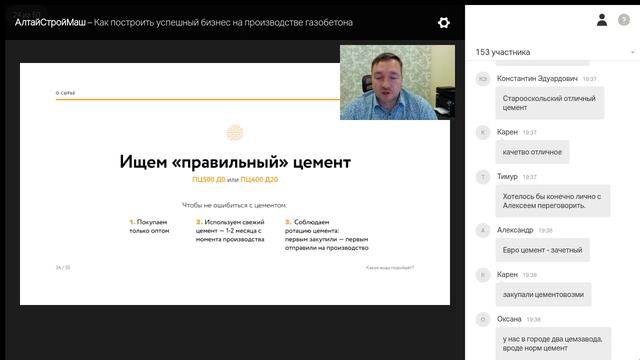
Task: Click slide point 'Используем свежий цемент'
Action: pos(230,231)
